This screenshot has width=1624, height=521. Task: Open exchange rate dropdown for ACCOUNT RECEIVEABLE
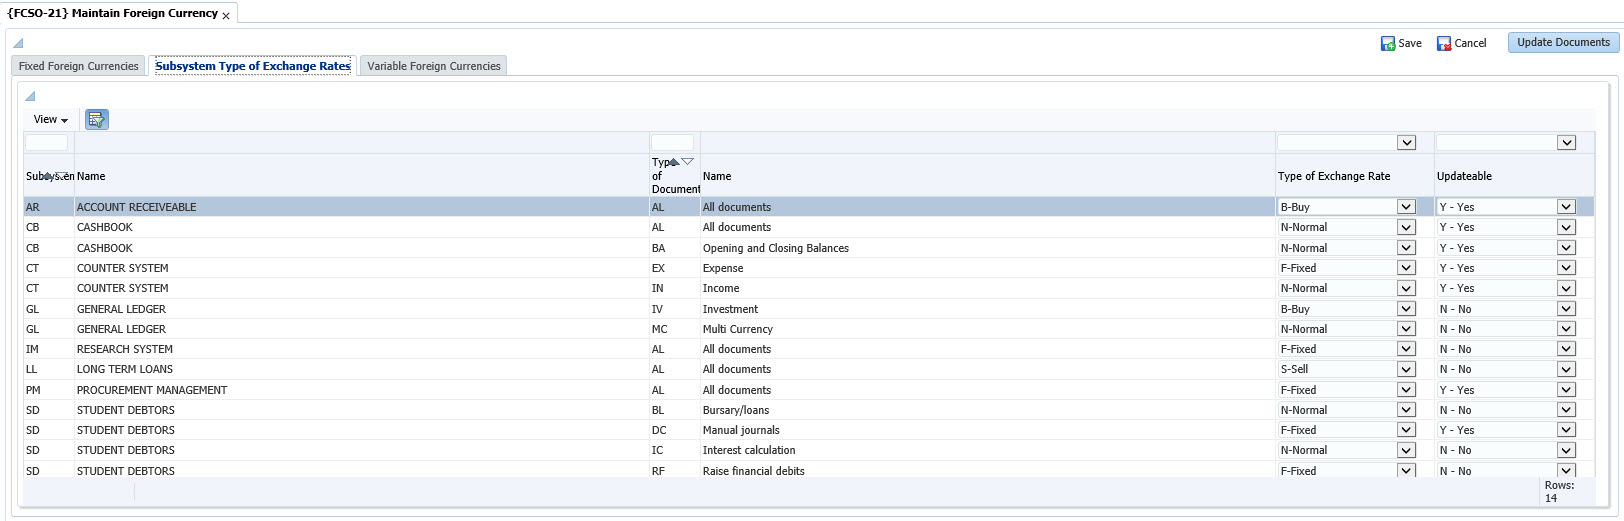point(1406,207)
